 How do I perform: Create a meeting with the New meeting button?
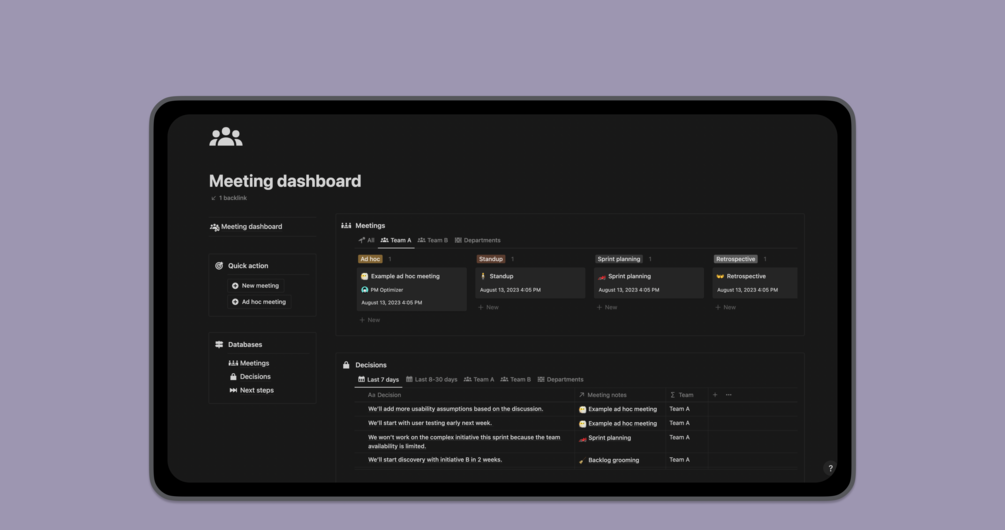pos(255,286)
